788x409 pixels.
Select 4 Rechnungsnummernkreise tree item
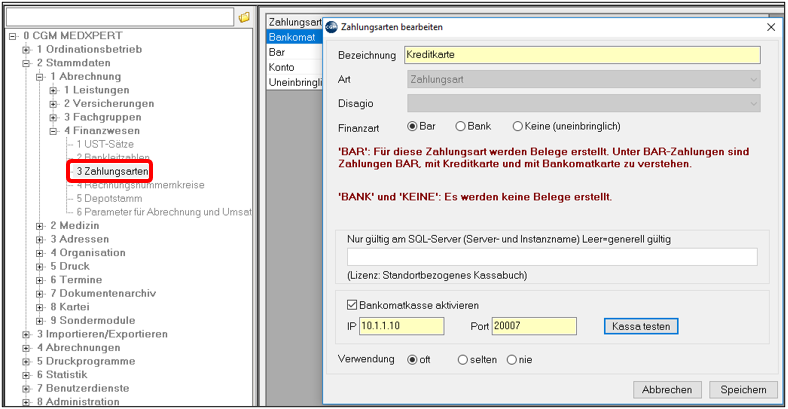pos(140,185)
